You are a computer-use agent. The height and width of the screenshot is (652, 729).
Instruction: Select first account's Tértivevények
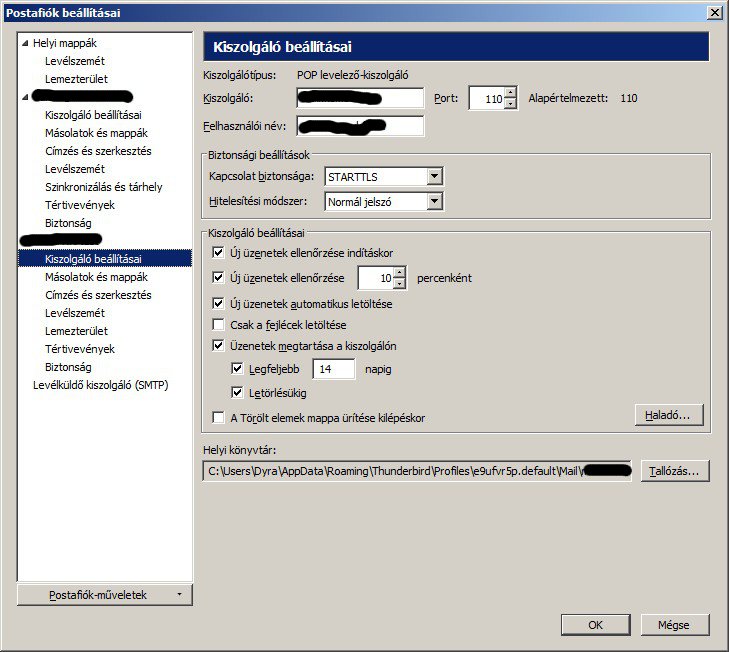click(80, 205)
